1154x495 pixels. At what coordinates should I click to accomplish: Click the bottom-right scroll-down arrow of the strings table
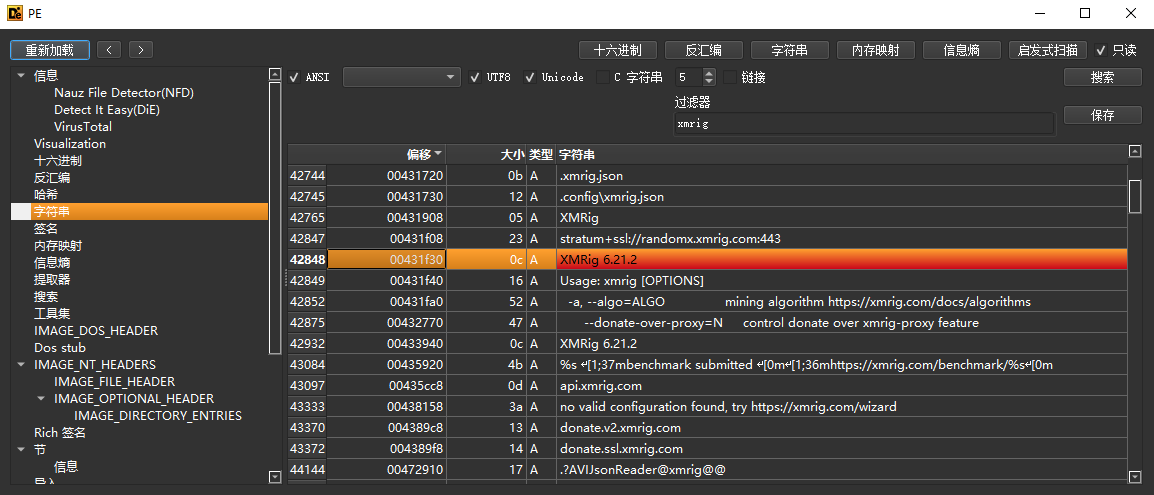1135,477
